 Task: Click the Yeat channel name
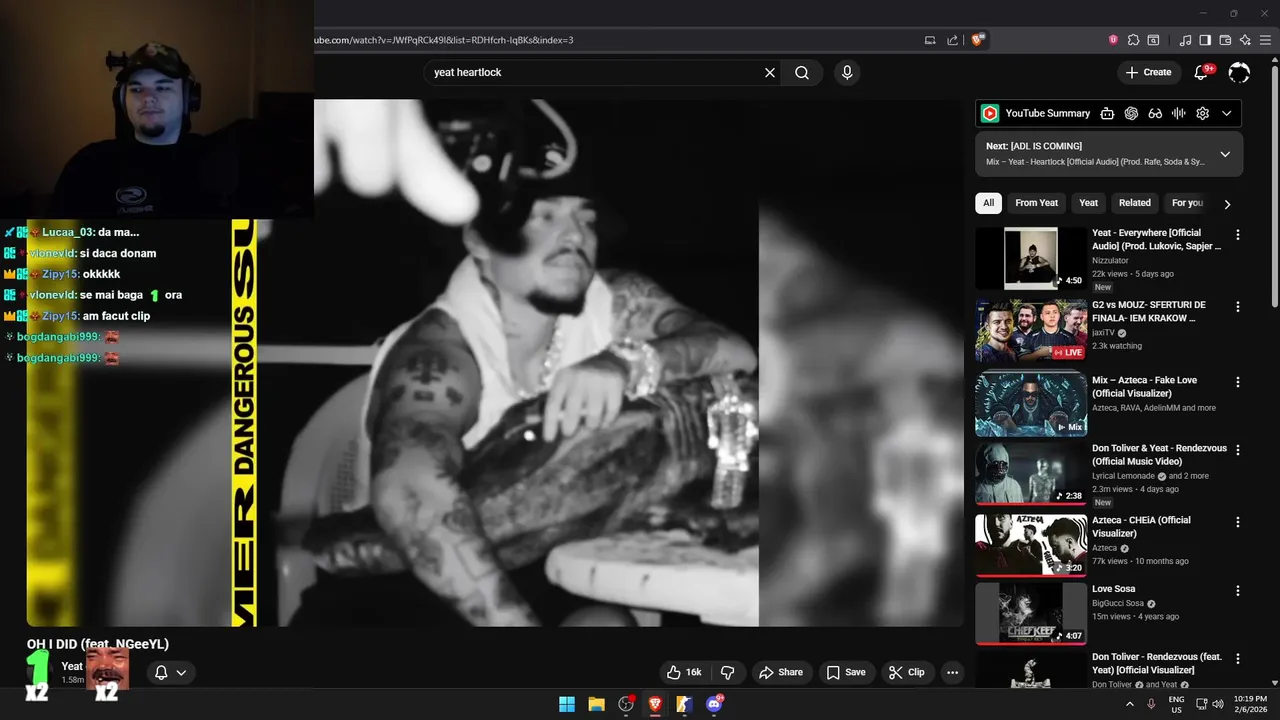click(72, 666)
